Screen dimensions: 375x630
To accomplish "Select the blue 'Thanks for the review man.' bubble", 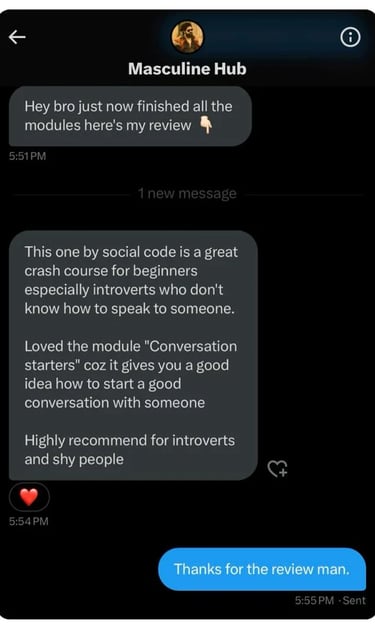I will point(262,569).
